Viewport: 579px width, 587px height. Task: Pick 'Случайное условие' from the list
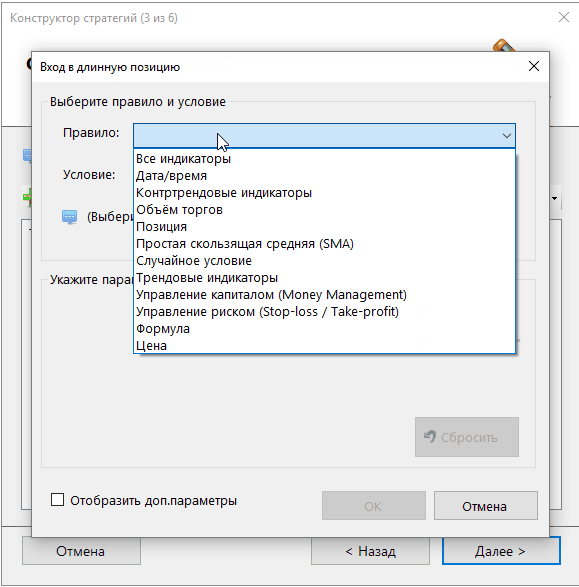324,261
